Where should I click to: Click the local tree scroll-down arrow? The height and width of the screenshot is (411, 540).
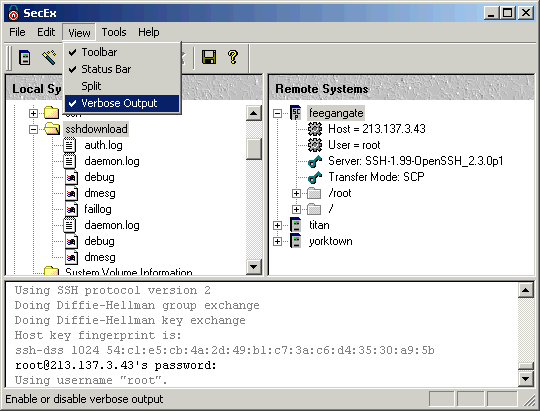254,266
